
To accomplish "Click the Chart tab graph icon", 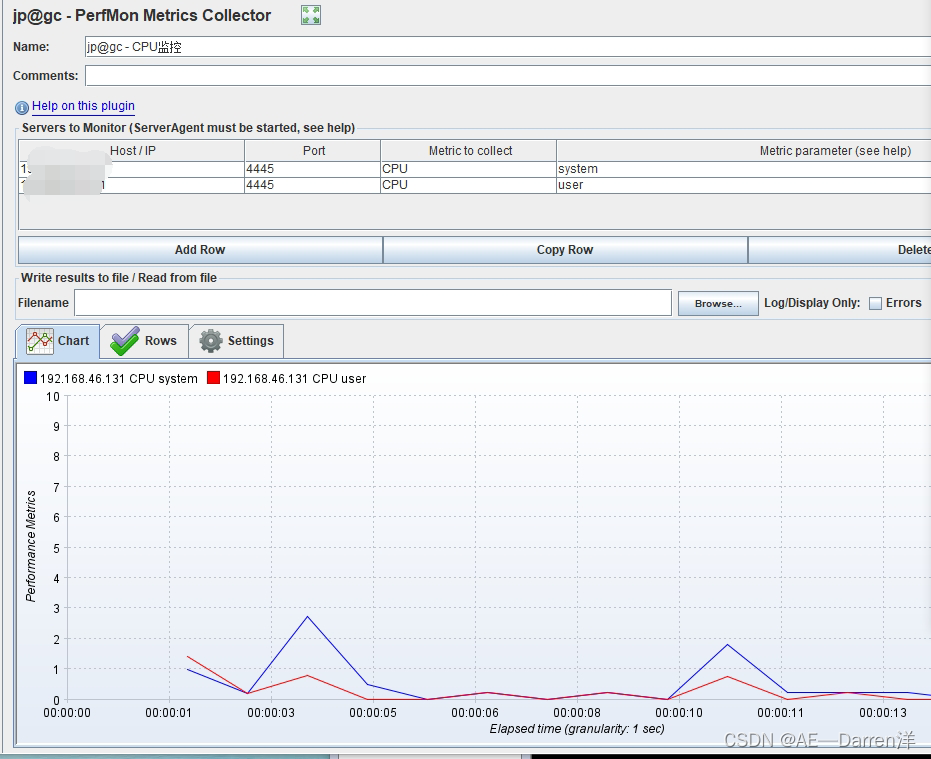I will click(x=40, y=341).
